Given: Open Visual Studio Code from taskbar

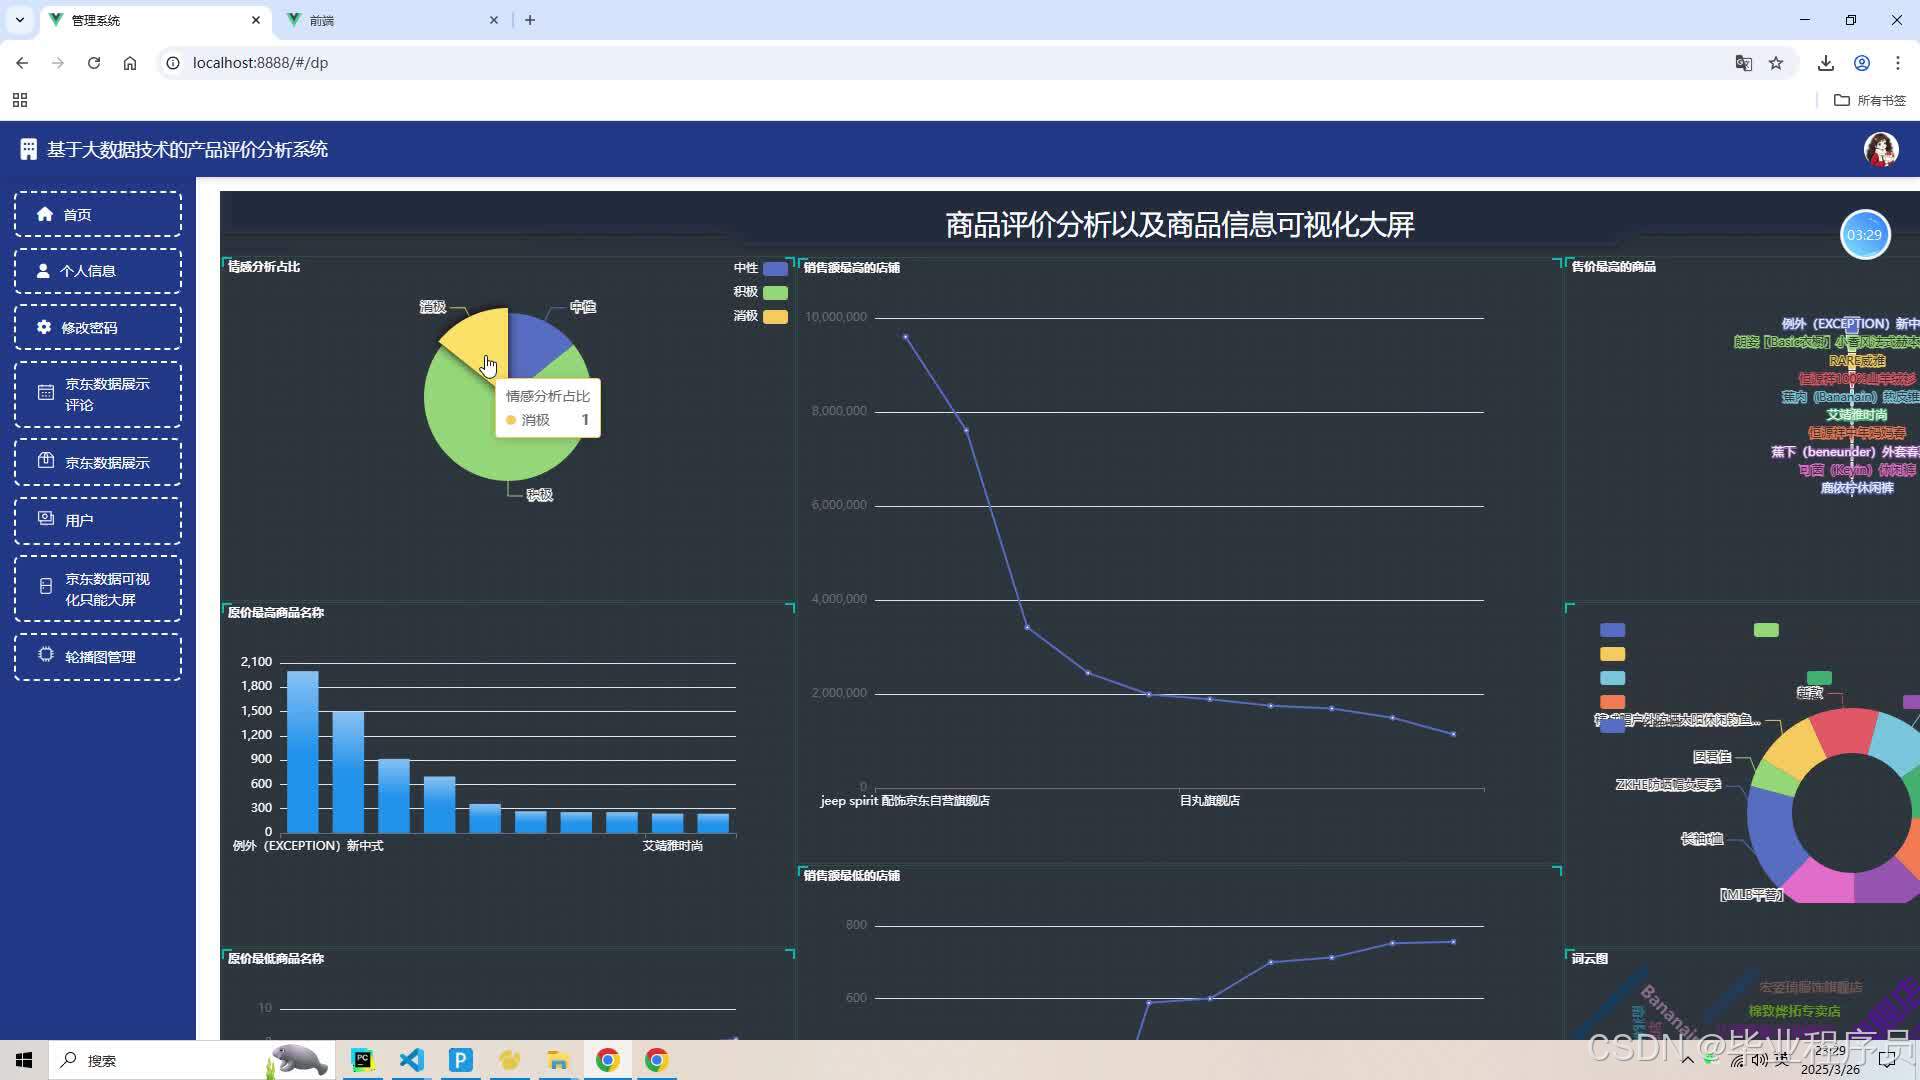Looking at the screenshot, I should click(412, 1060).
